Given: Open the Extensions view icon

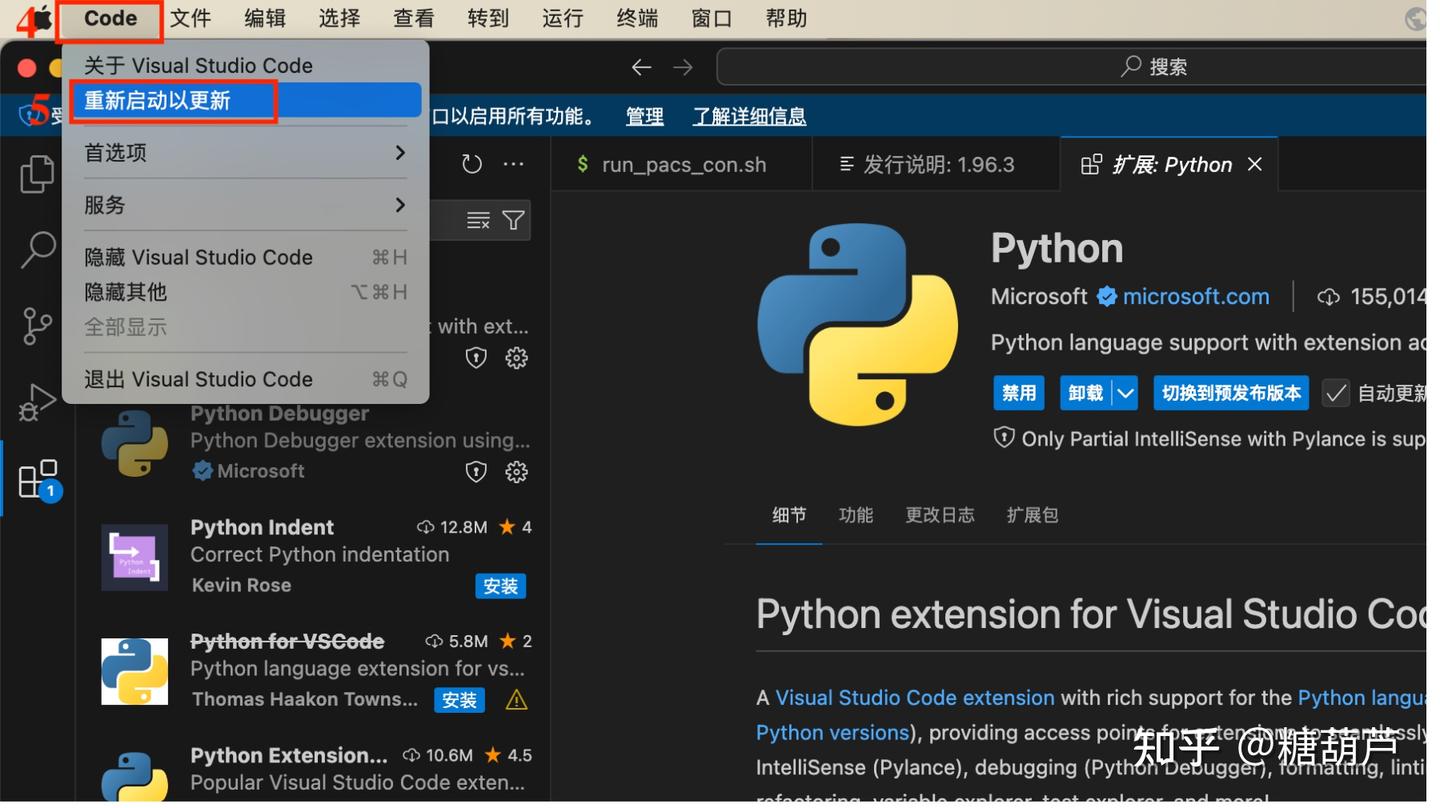Looking at the screenshot, I should (x=39, y=480).
